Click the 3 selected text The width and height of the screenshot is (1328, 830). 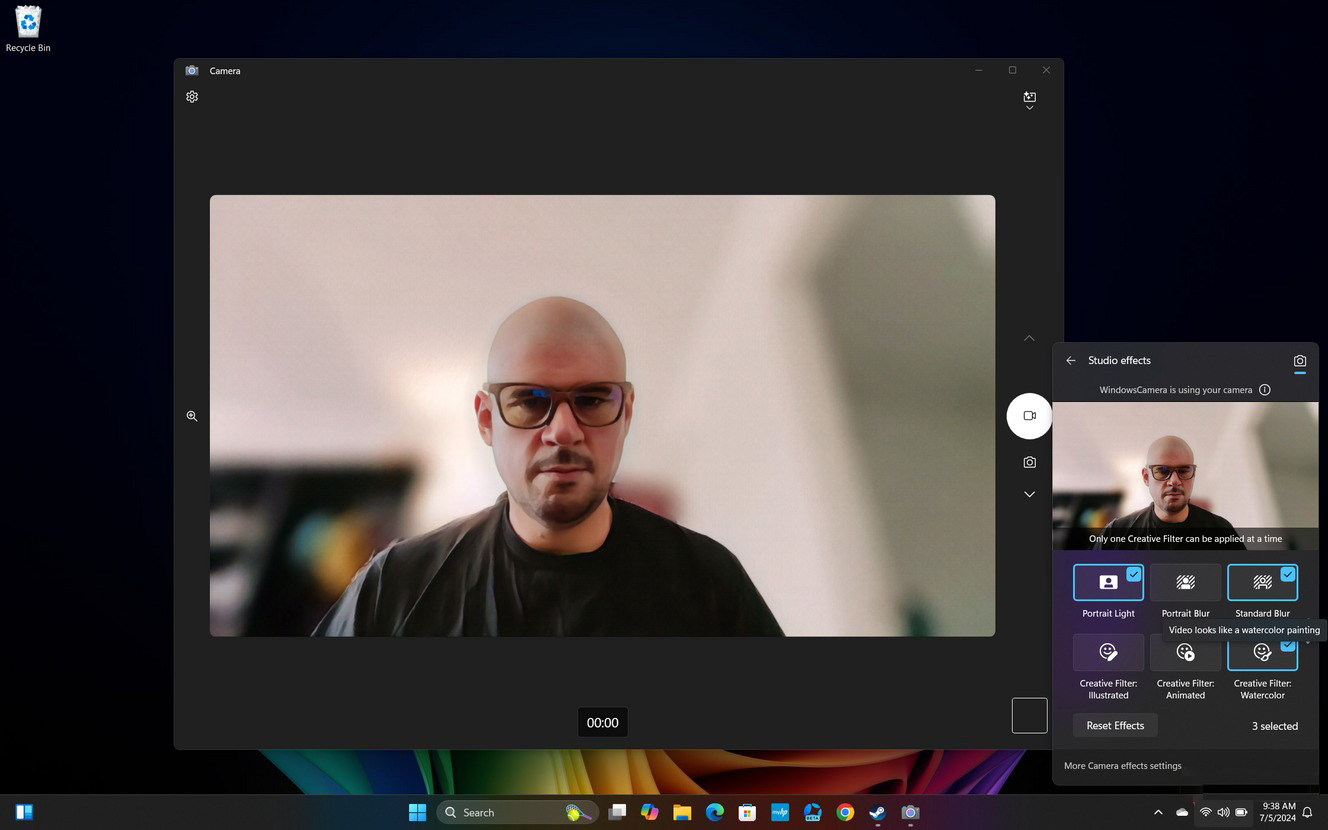click(x=1275, y=726)
